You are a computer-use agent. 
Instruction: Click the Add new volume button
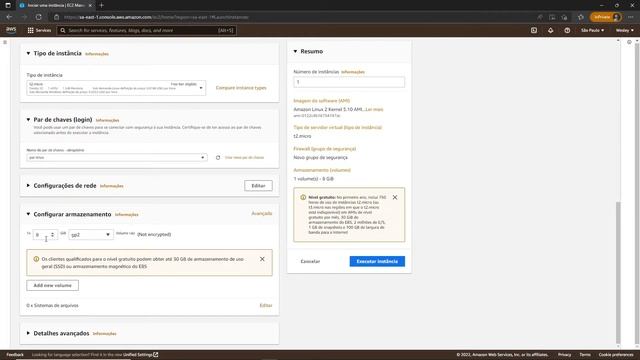[53, 285]
